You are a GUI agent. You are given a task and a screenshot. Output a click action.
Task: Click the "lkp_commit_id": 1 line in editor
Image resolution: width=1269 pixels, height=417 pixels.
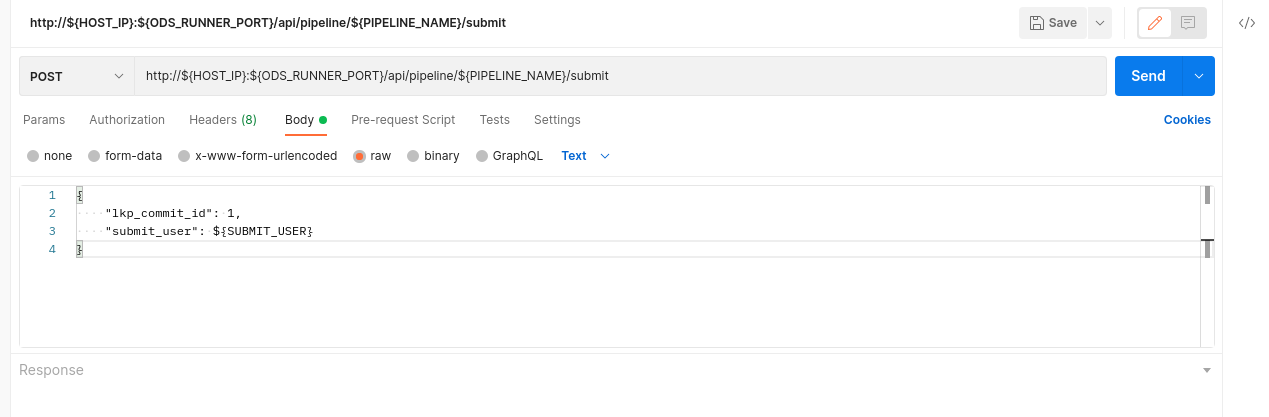point(173,213)
